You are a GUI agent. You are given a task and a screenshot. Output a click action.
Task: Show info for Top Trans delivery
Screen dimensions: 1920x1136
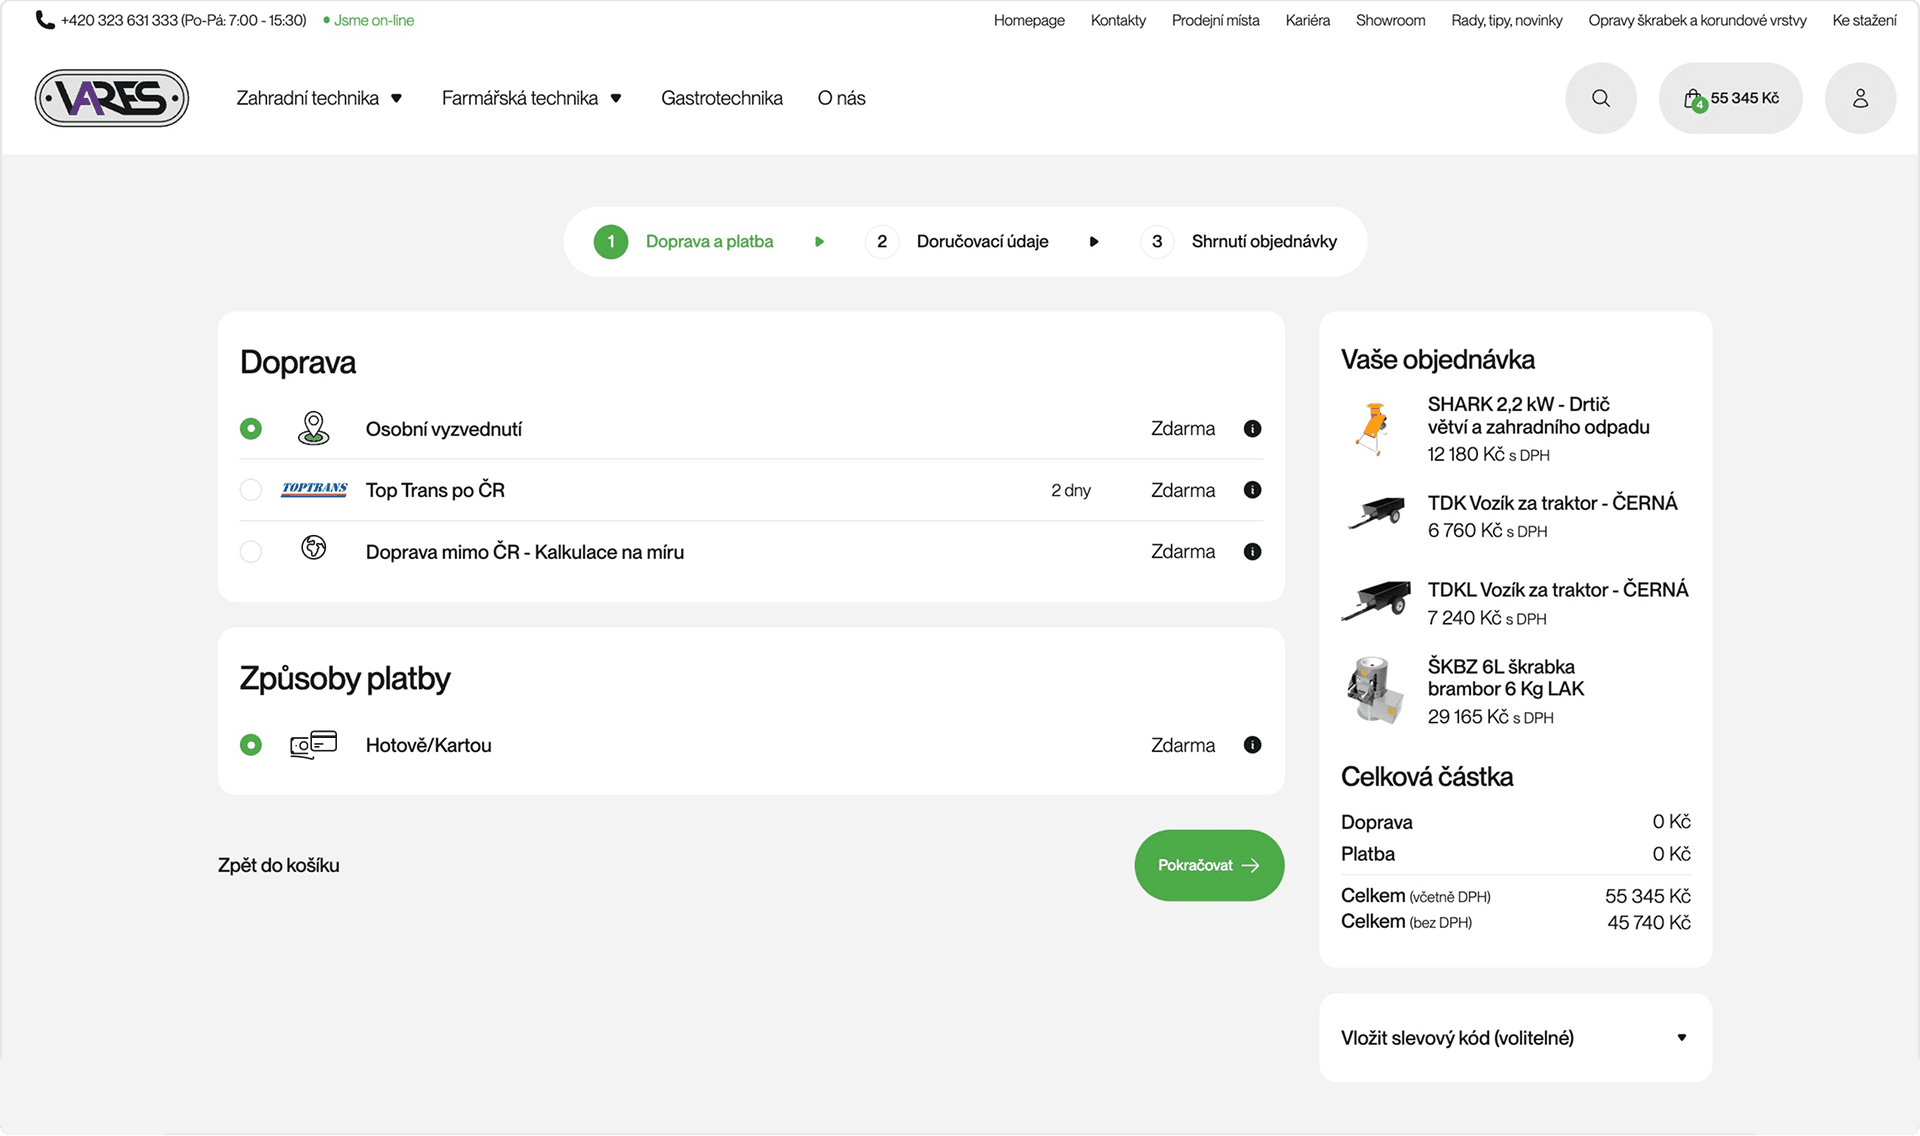(x=1252, y=490)
